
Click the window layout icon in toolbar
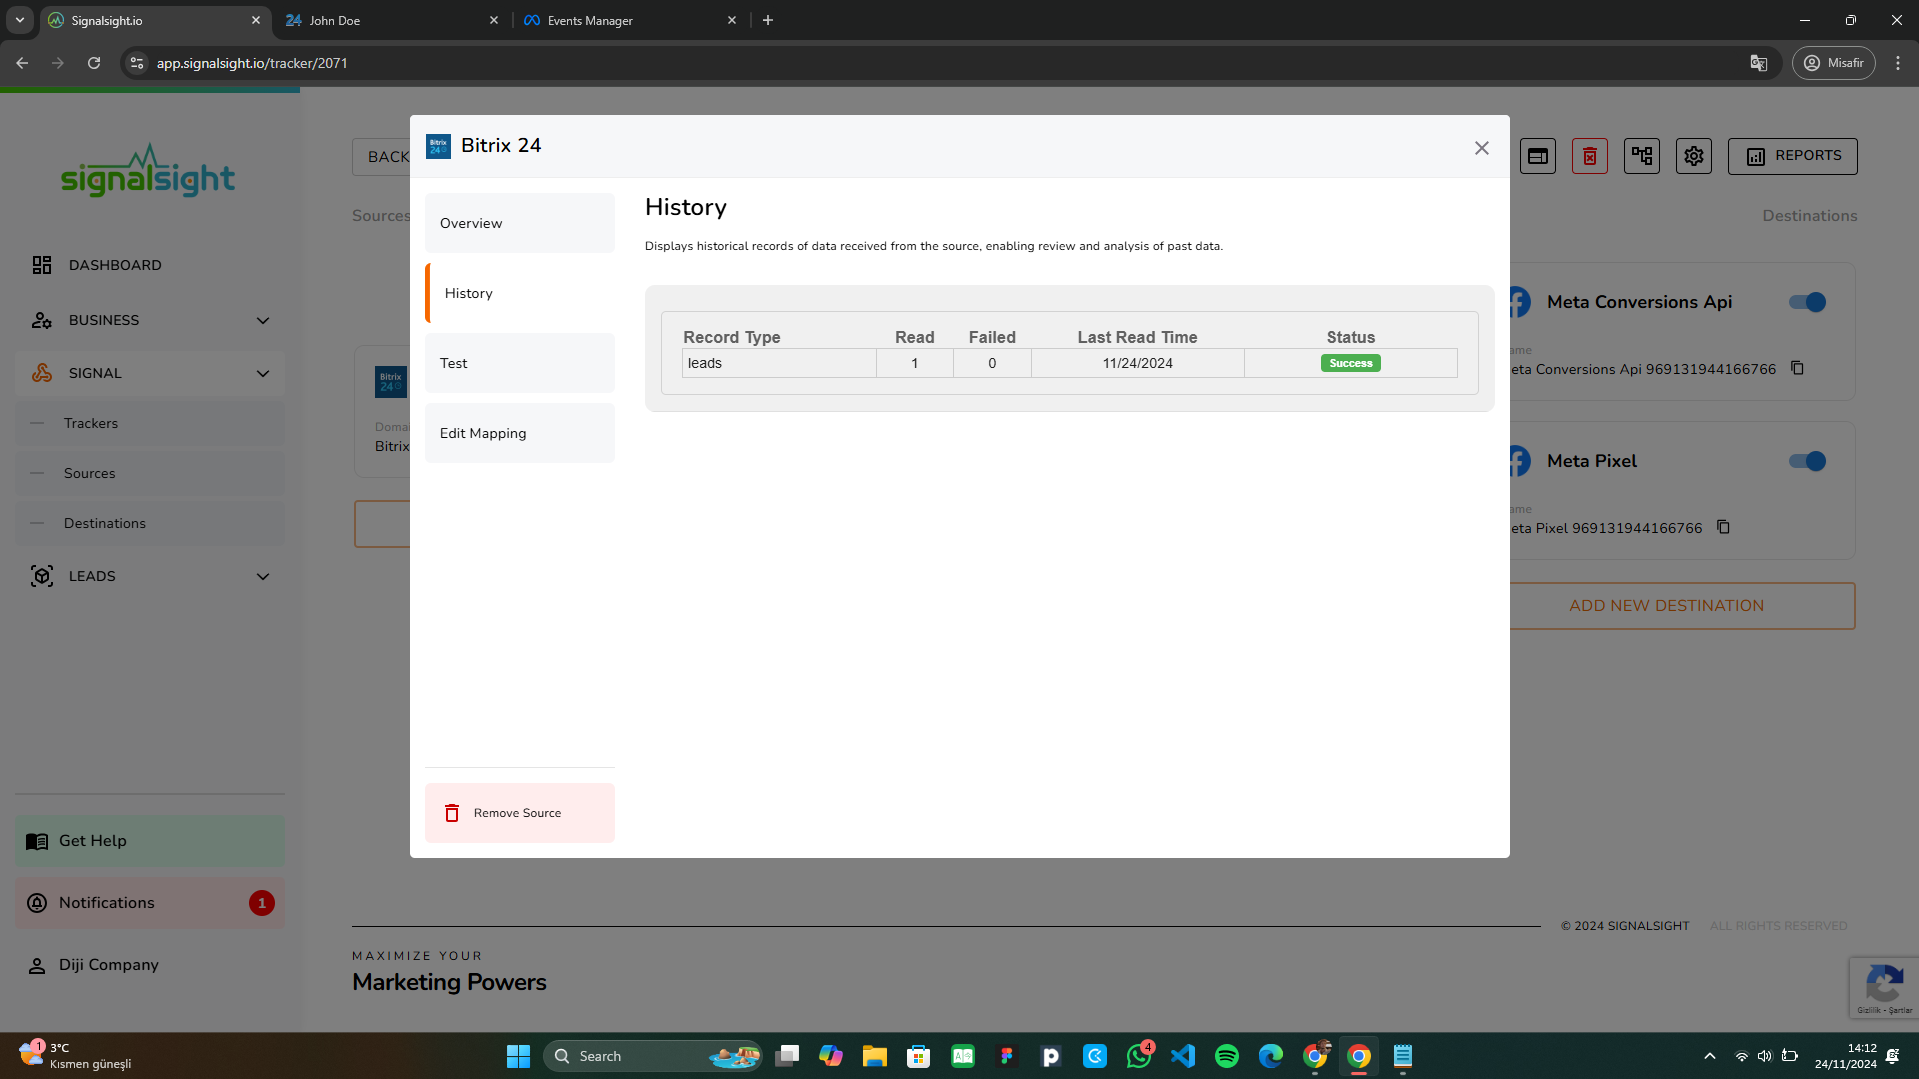(x=1537, y=156)
